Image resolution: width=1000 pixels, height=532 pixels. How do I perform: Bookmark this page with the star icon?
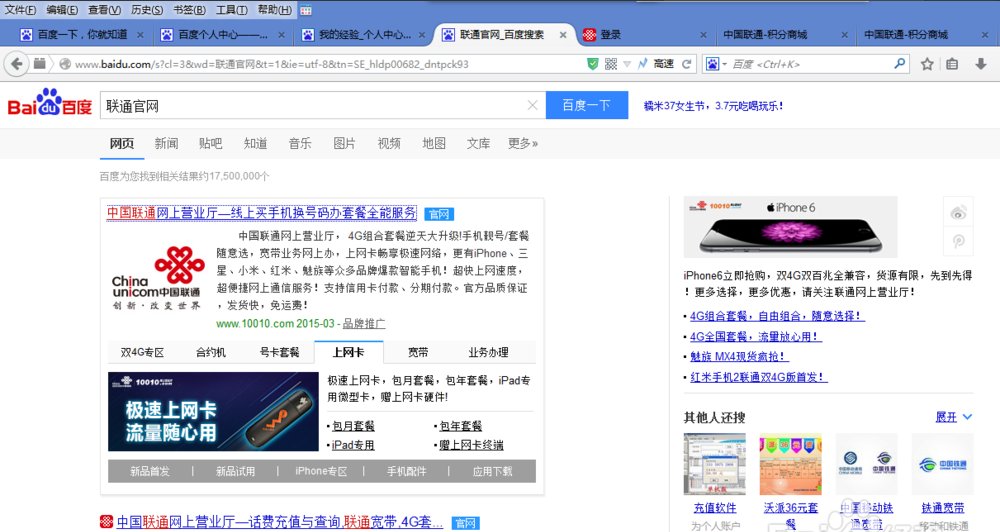click(x=927, y=64)
